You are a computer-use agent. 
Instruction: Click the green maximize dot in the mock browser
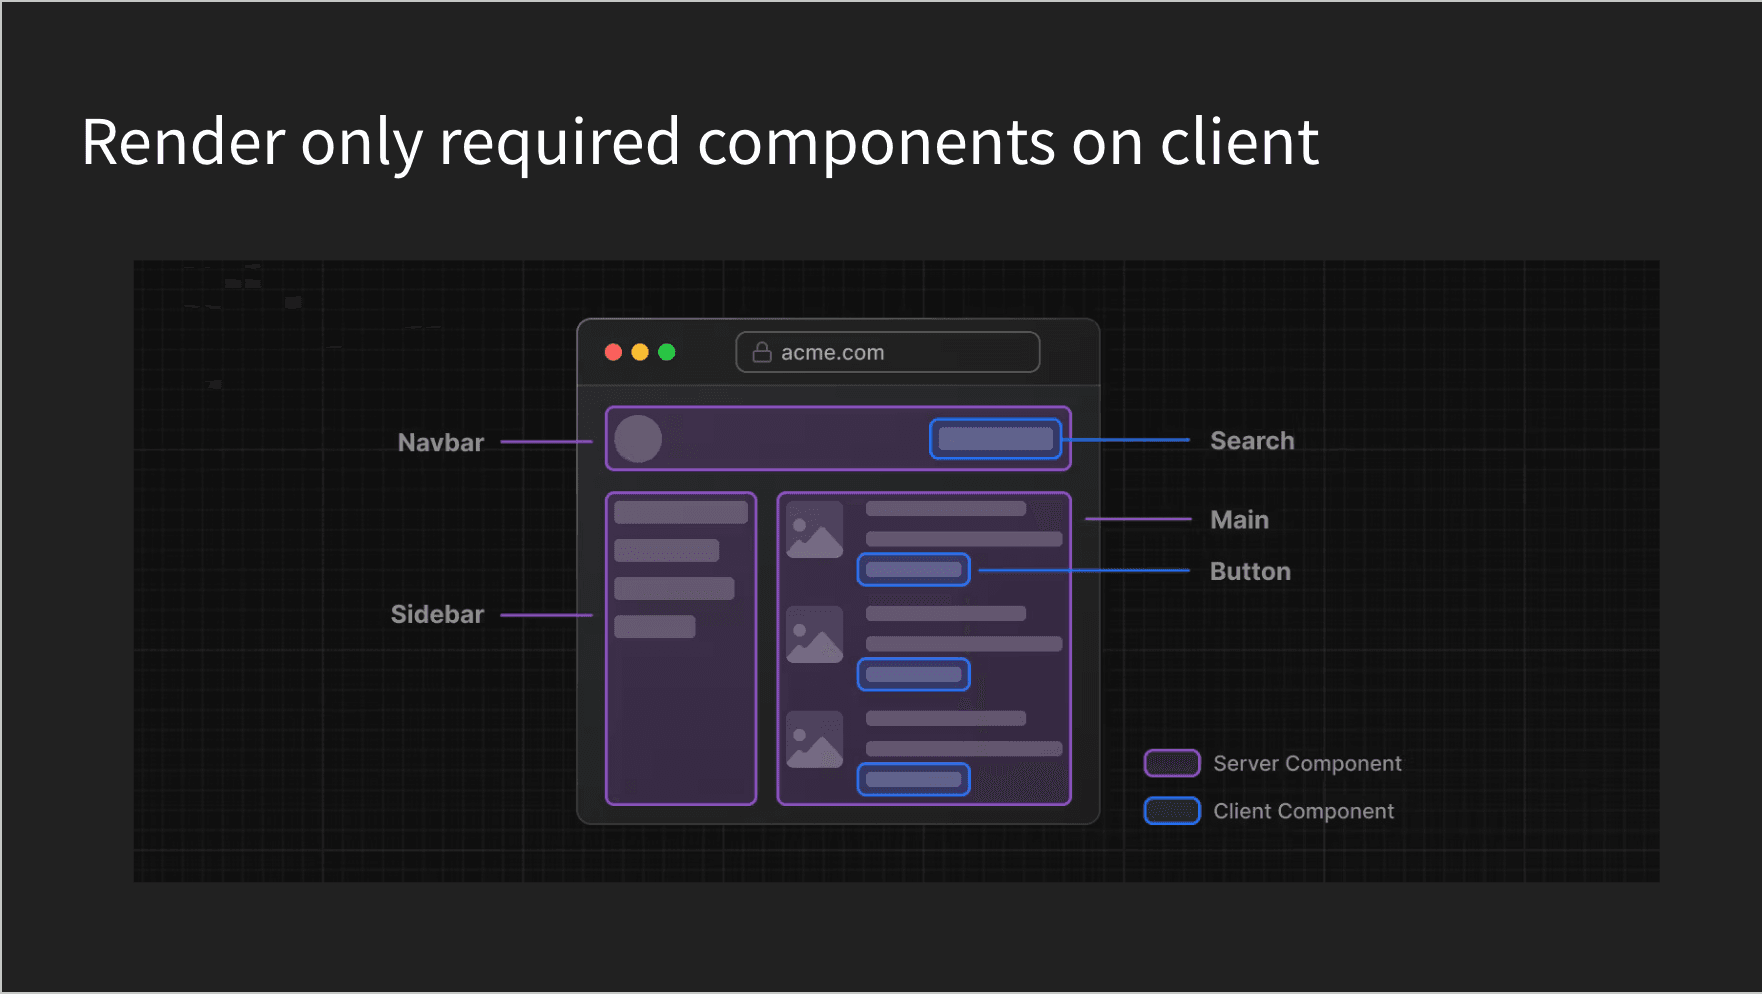(667, 352)
